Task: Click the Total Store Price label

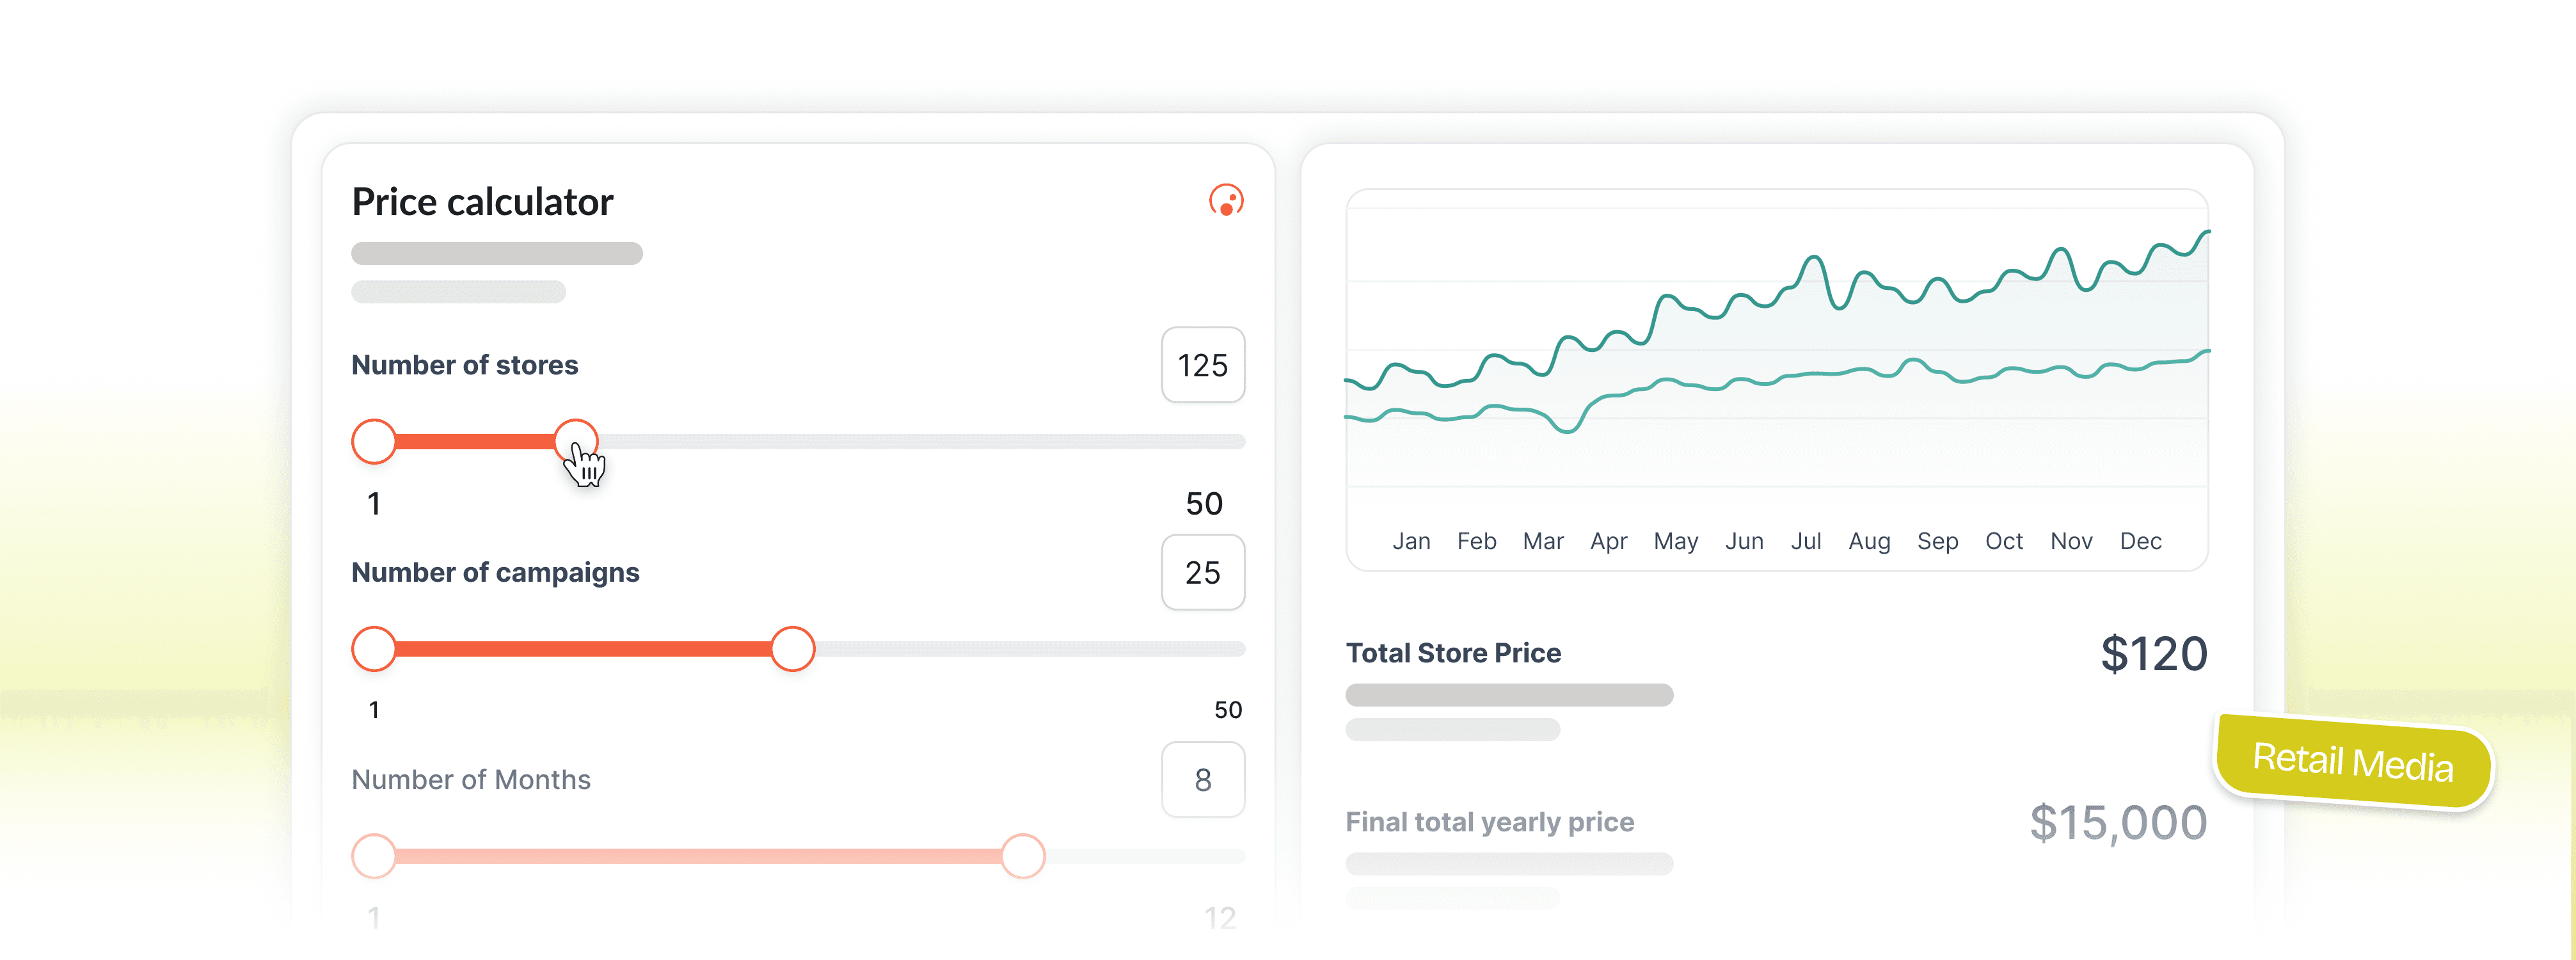Action: 1453,653
